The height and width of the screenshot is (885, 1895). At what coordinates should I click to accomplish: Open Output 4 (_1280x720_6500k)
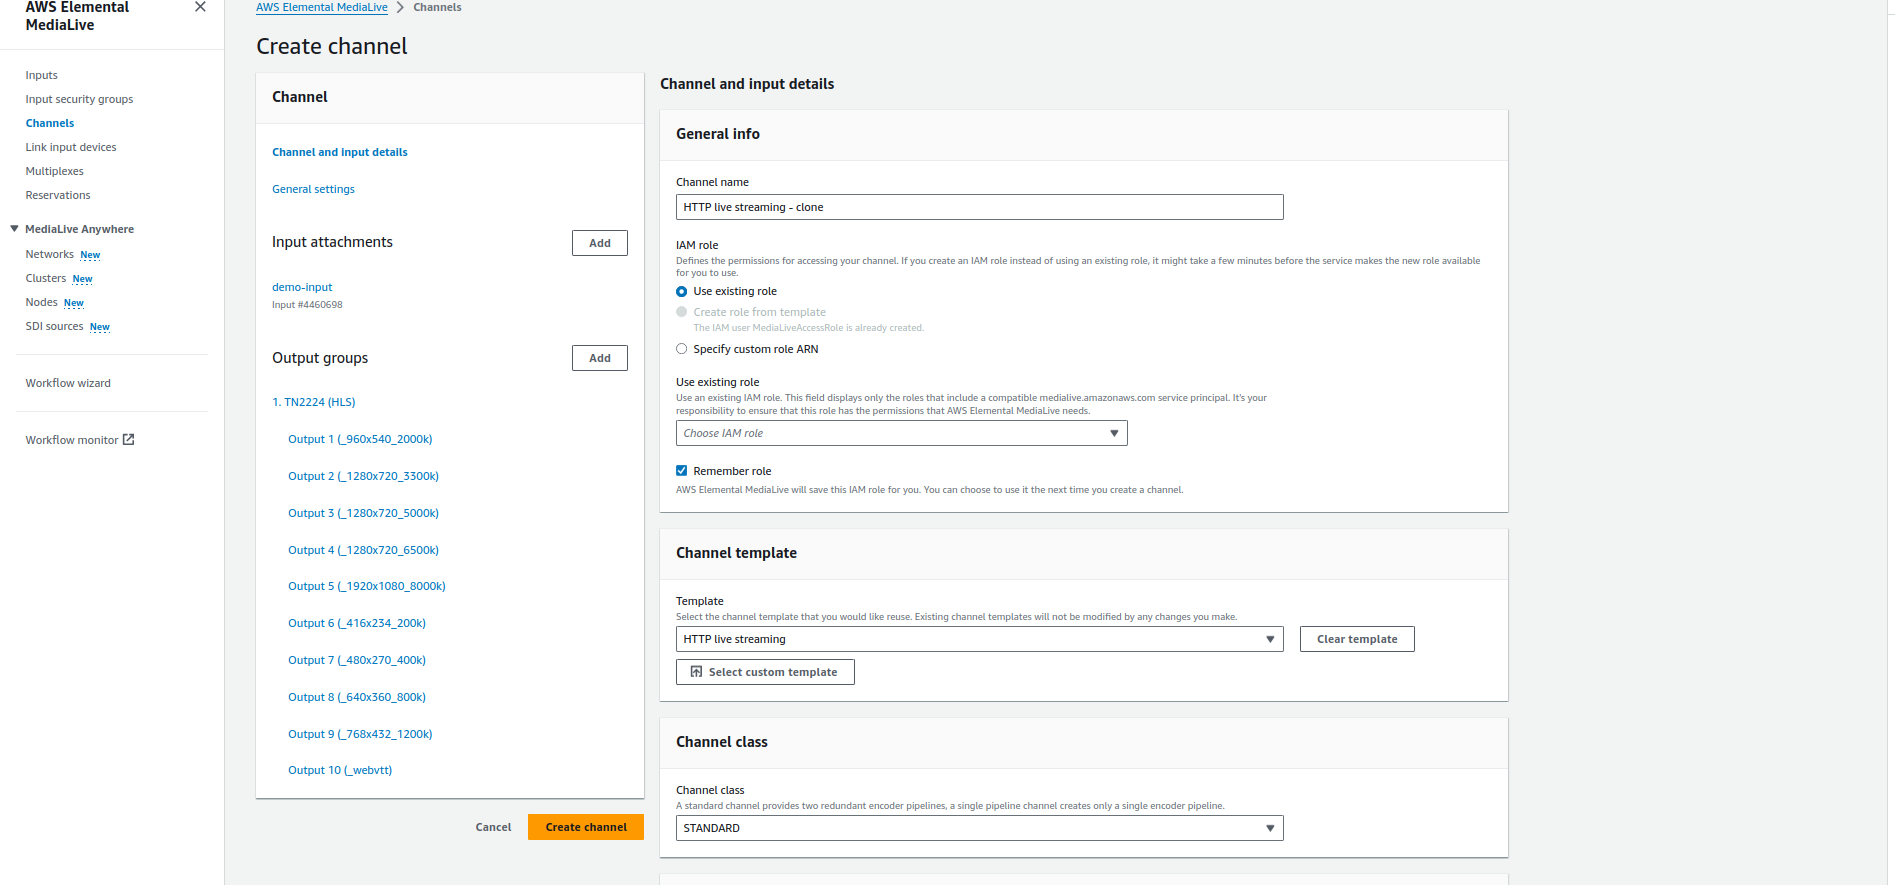(x=364, y=550)
